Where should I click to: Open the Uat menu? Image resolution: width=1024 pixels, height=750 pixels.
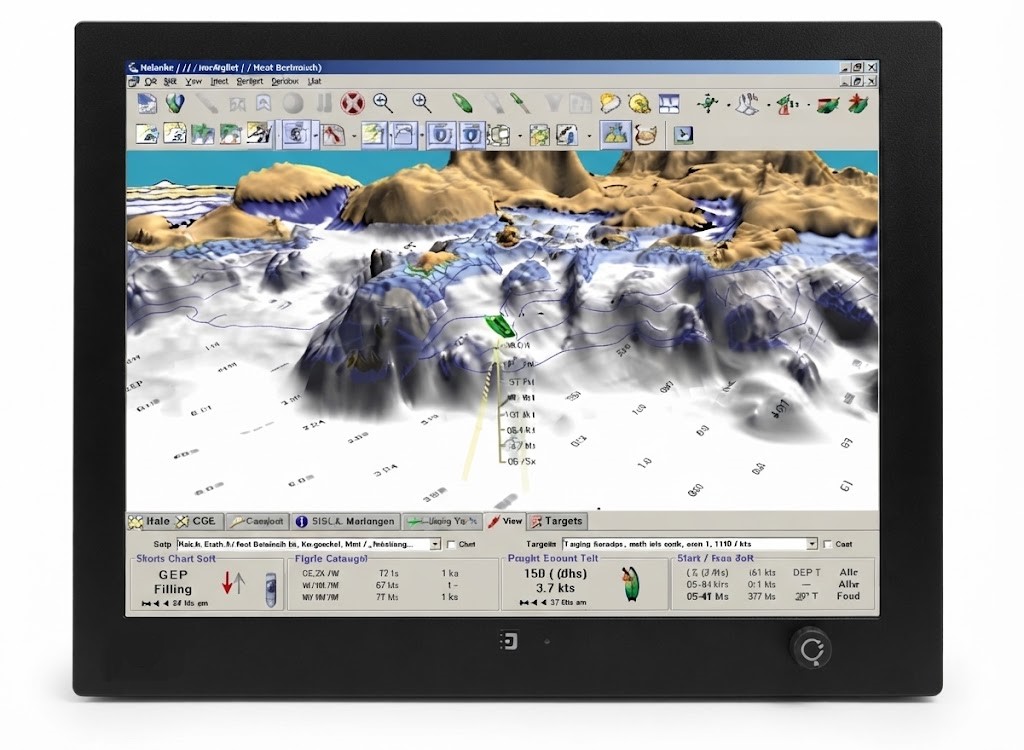pyautogui.click(x=314, y=82)
